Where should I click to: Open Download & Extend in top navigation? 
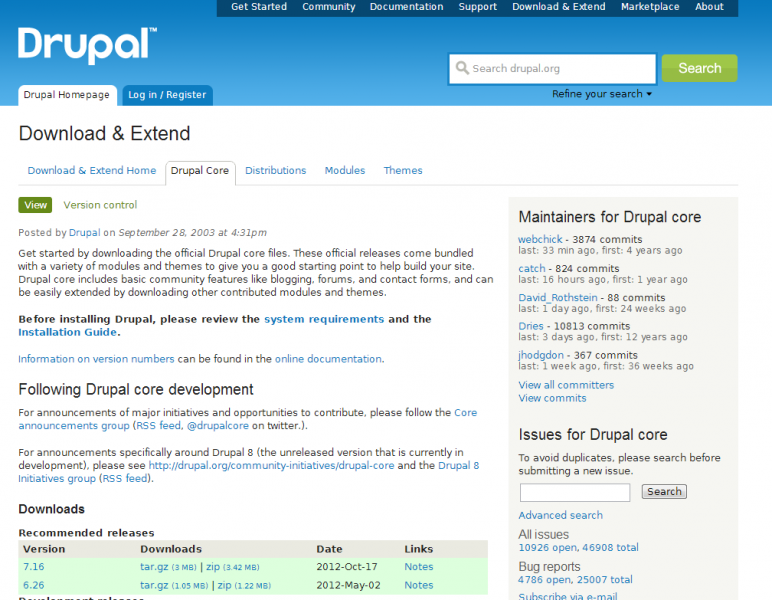pyautogui.click(x=558, y=7)
